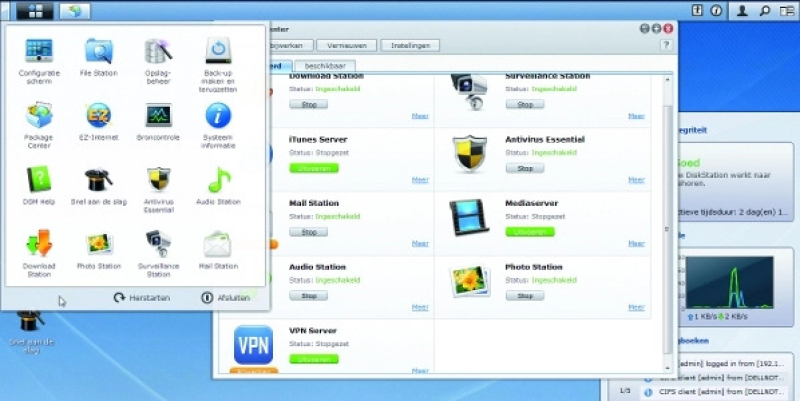Click the VPN Server package icon

tap(254, 345)
